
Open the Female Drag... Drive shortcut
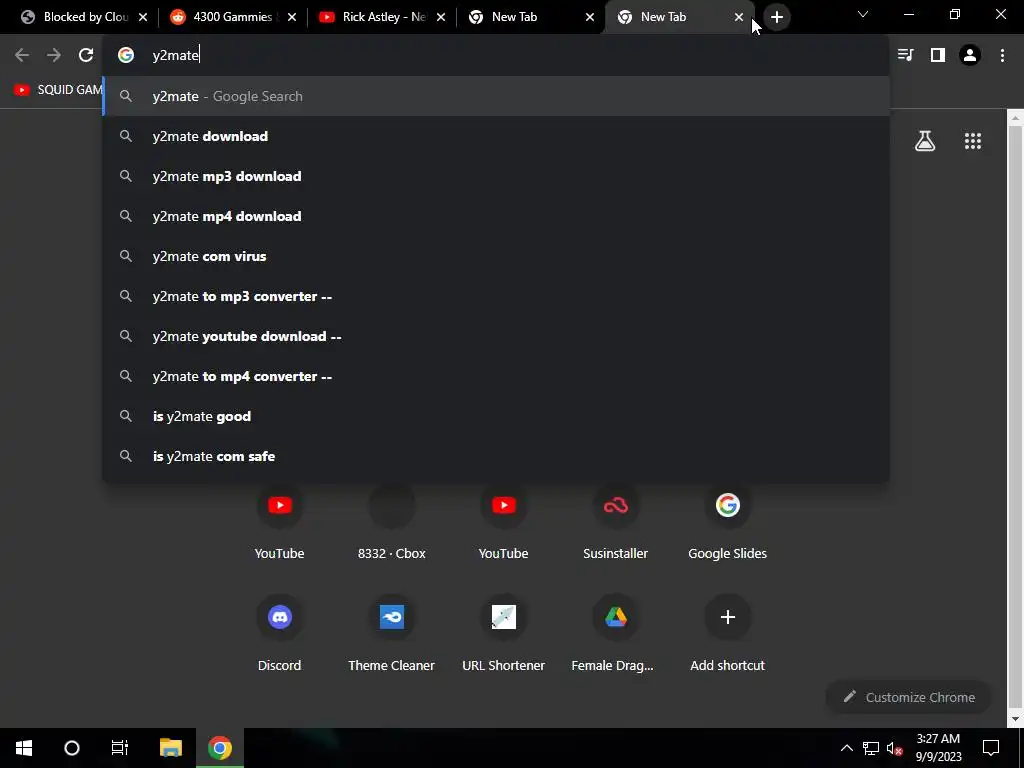point(615,635)
